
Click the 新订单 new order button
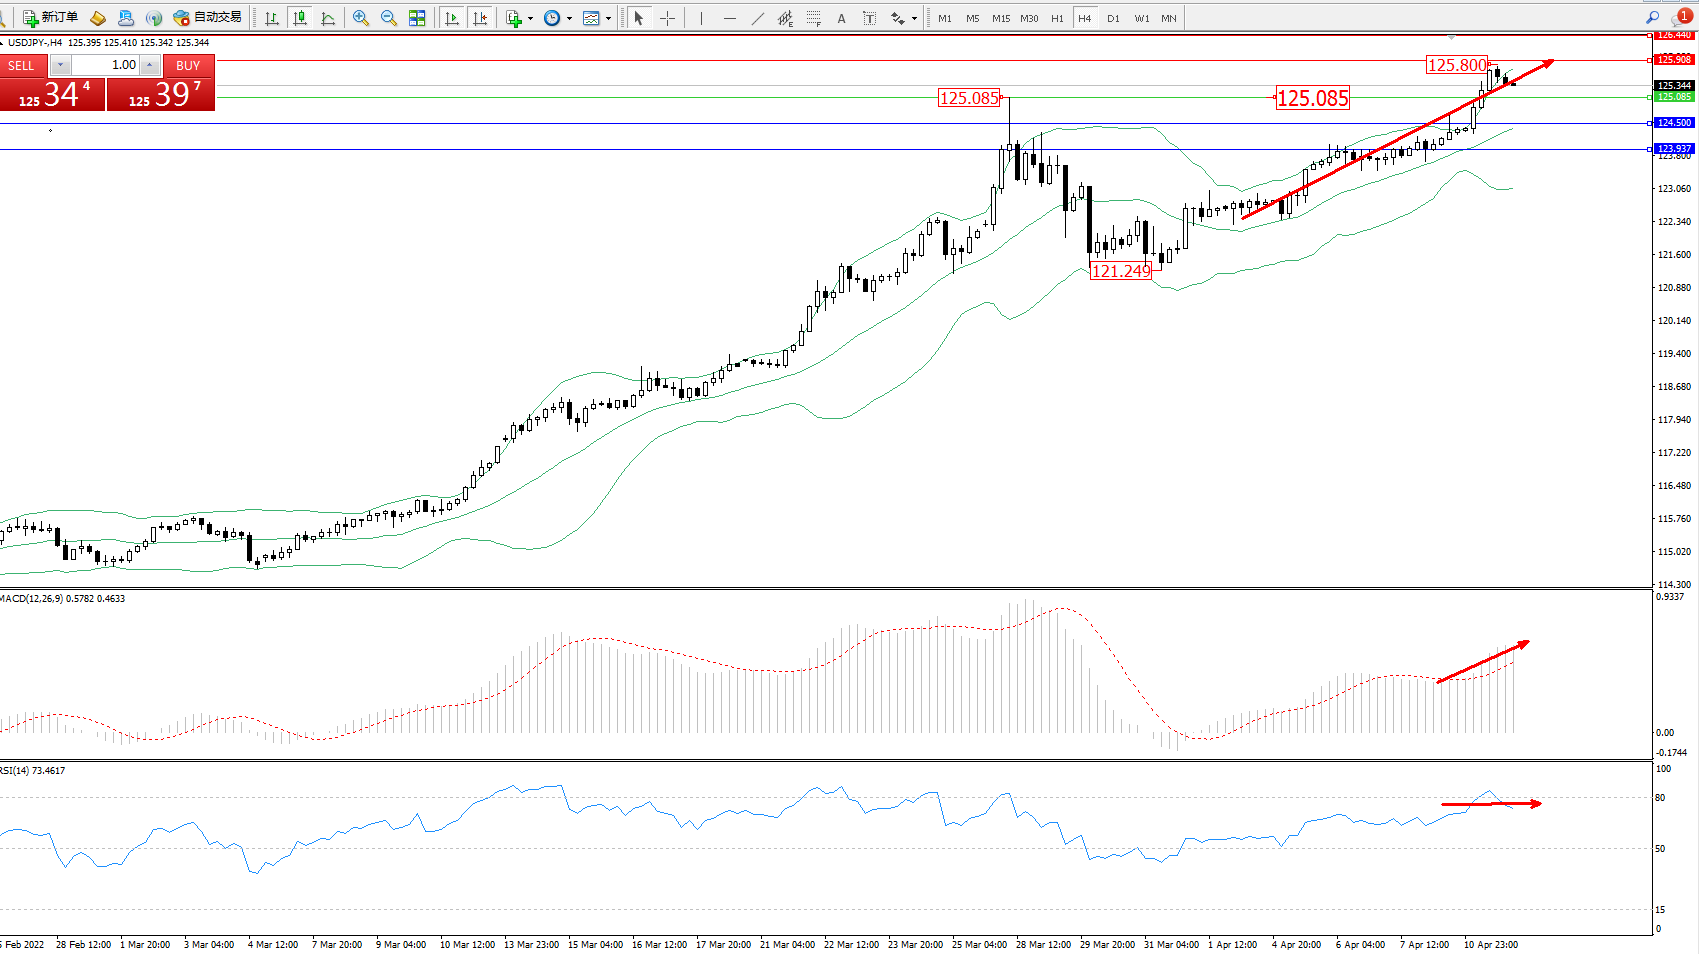(x=51, y=18)
